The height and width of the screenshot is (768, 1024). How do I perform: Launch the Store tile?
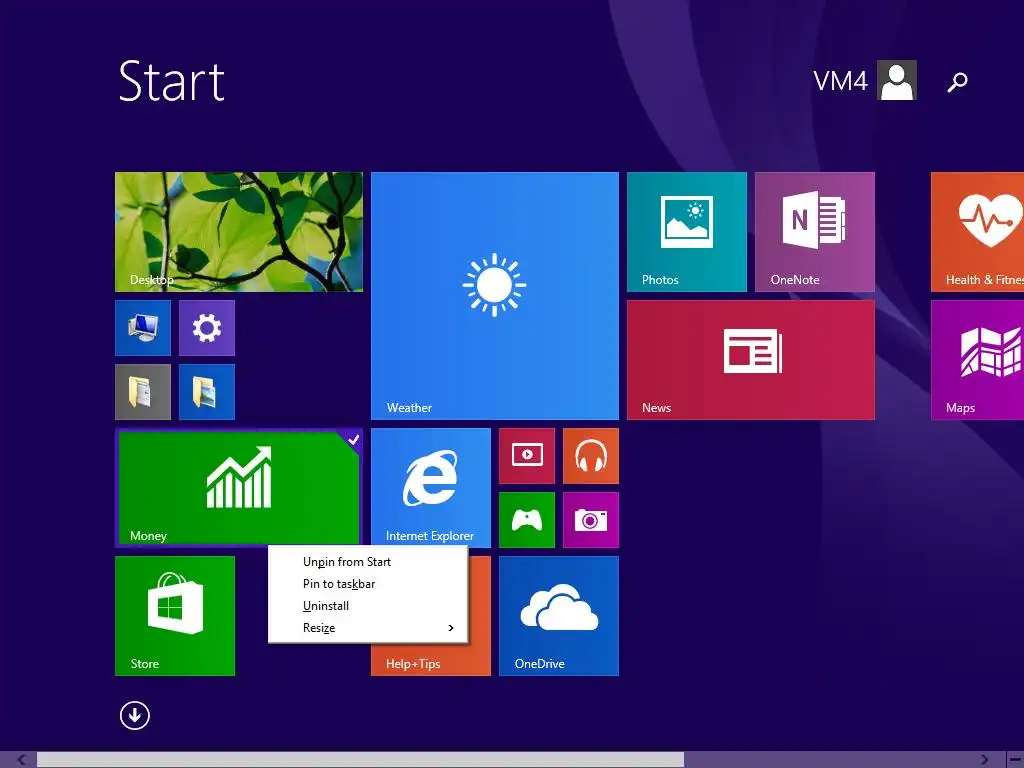(x=175, y=616)
